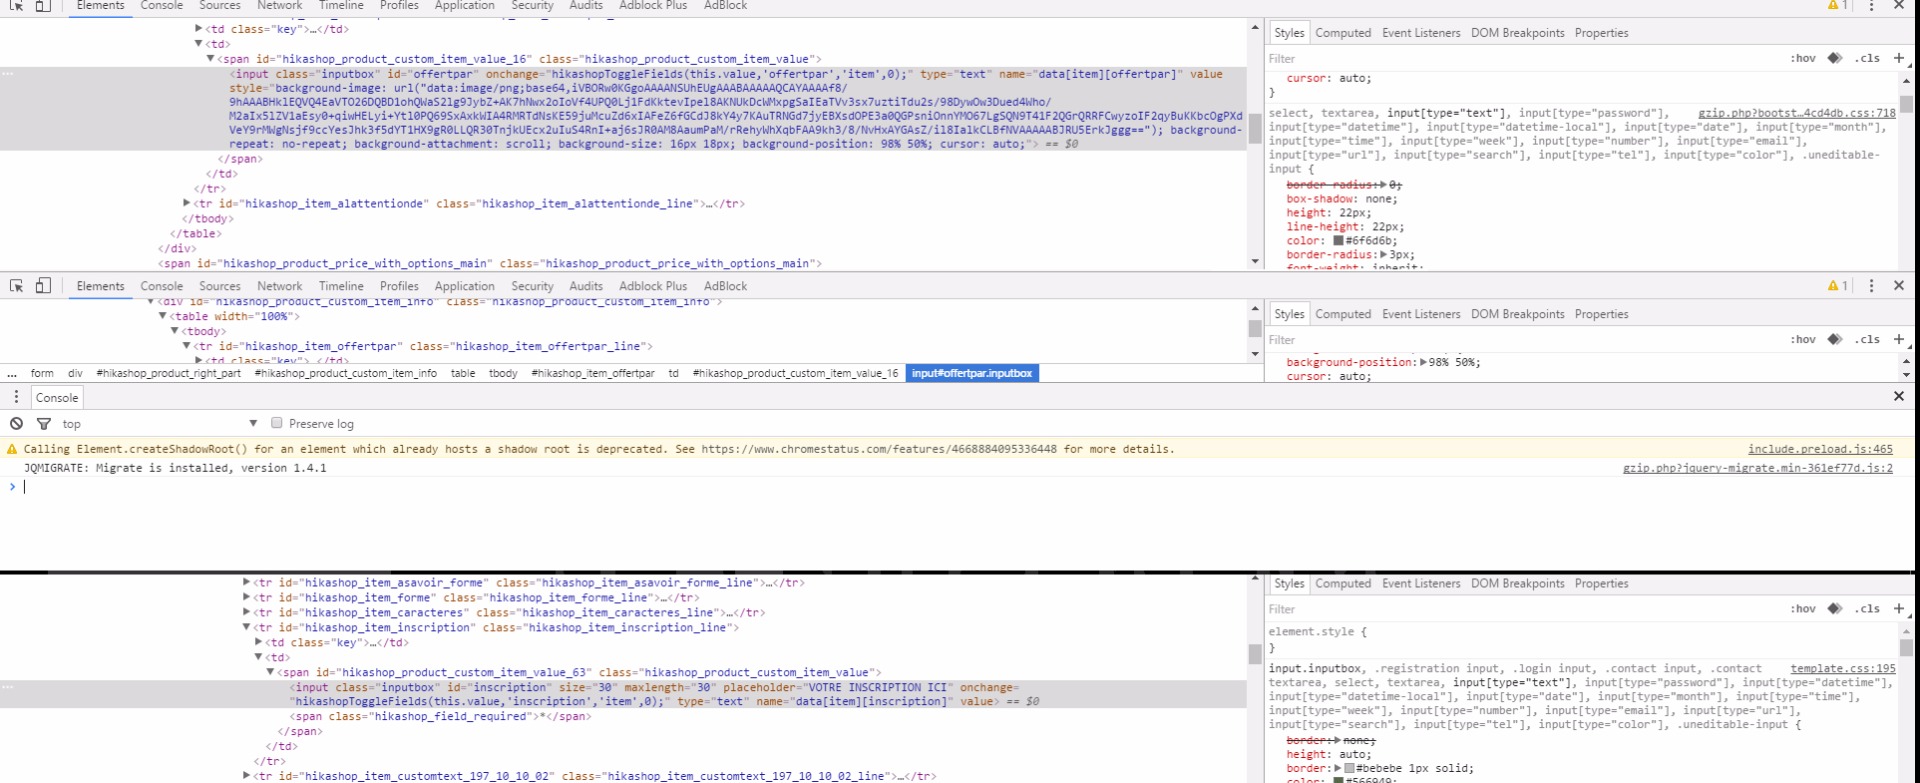Click the diamond animations icon in the bottom Styles pane
This screenshot has height=783, width=1920.
[x=1835, y=608]
